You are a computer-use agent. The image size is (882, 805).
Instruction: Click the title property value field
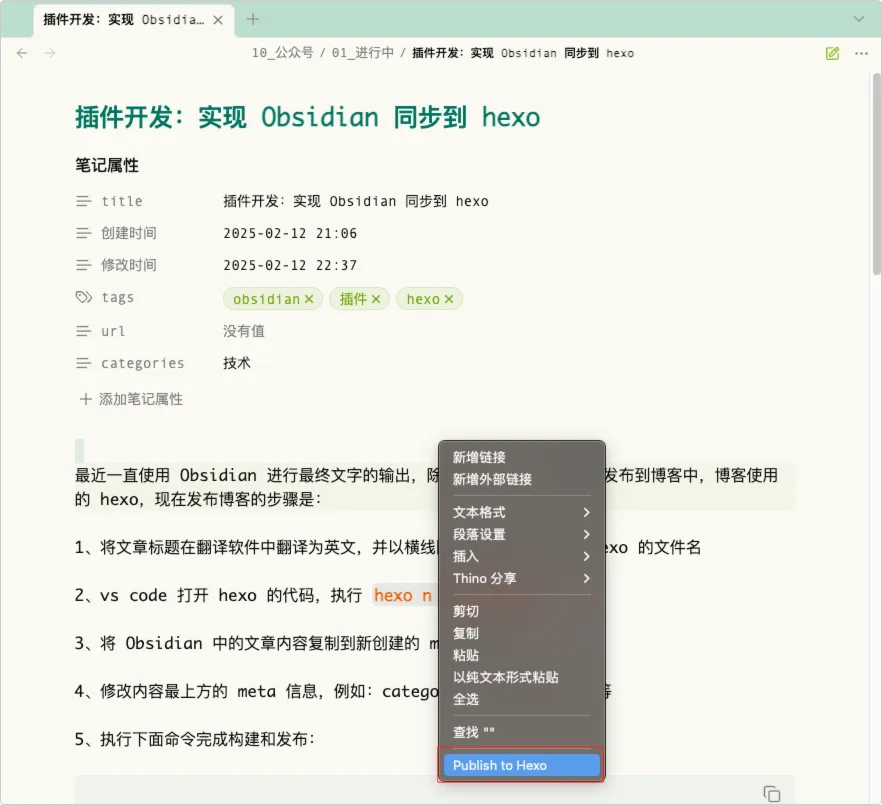click(356, 201)
